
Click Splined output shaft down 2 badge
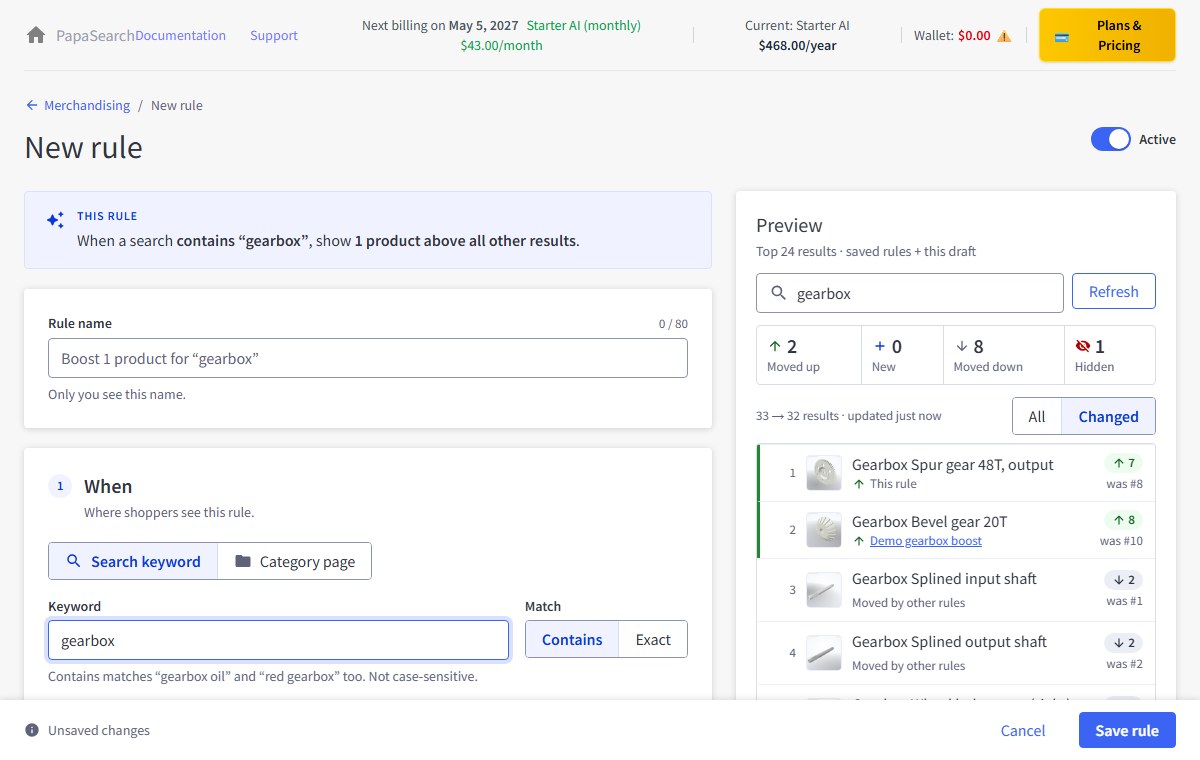[1123, 643]
